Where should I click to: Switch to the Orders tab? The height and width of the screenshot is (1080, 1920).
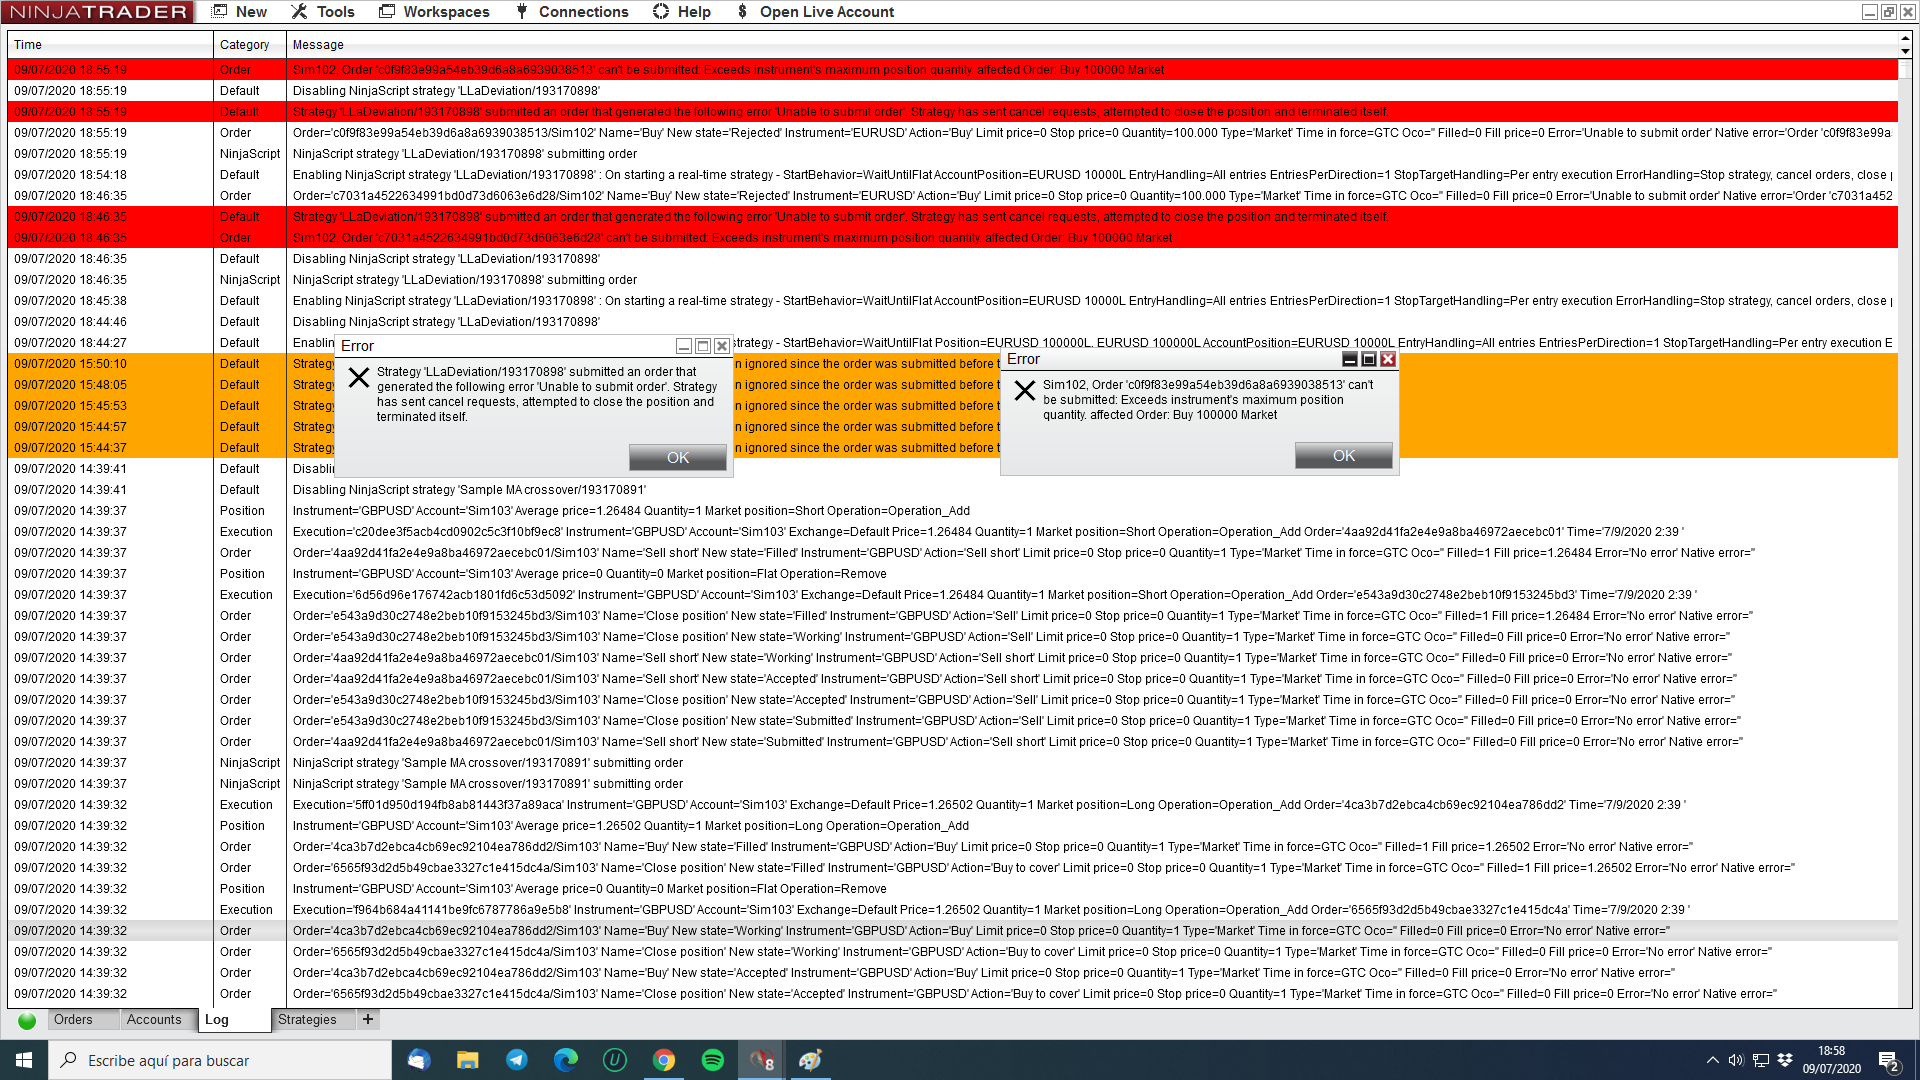(73, 1019)
